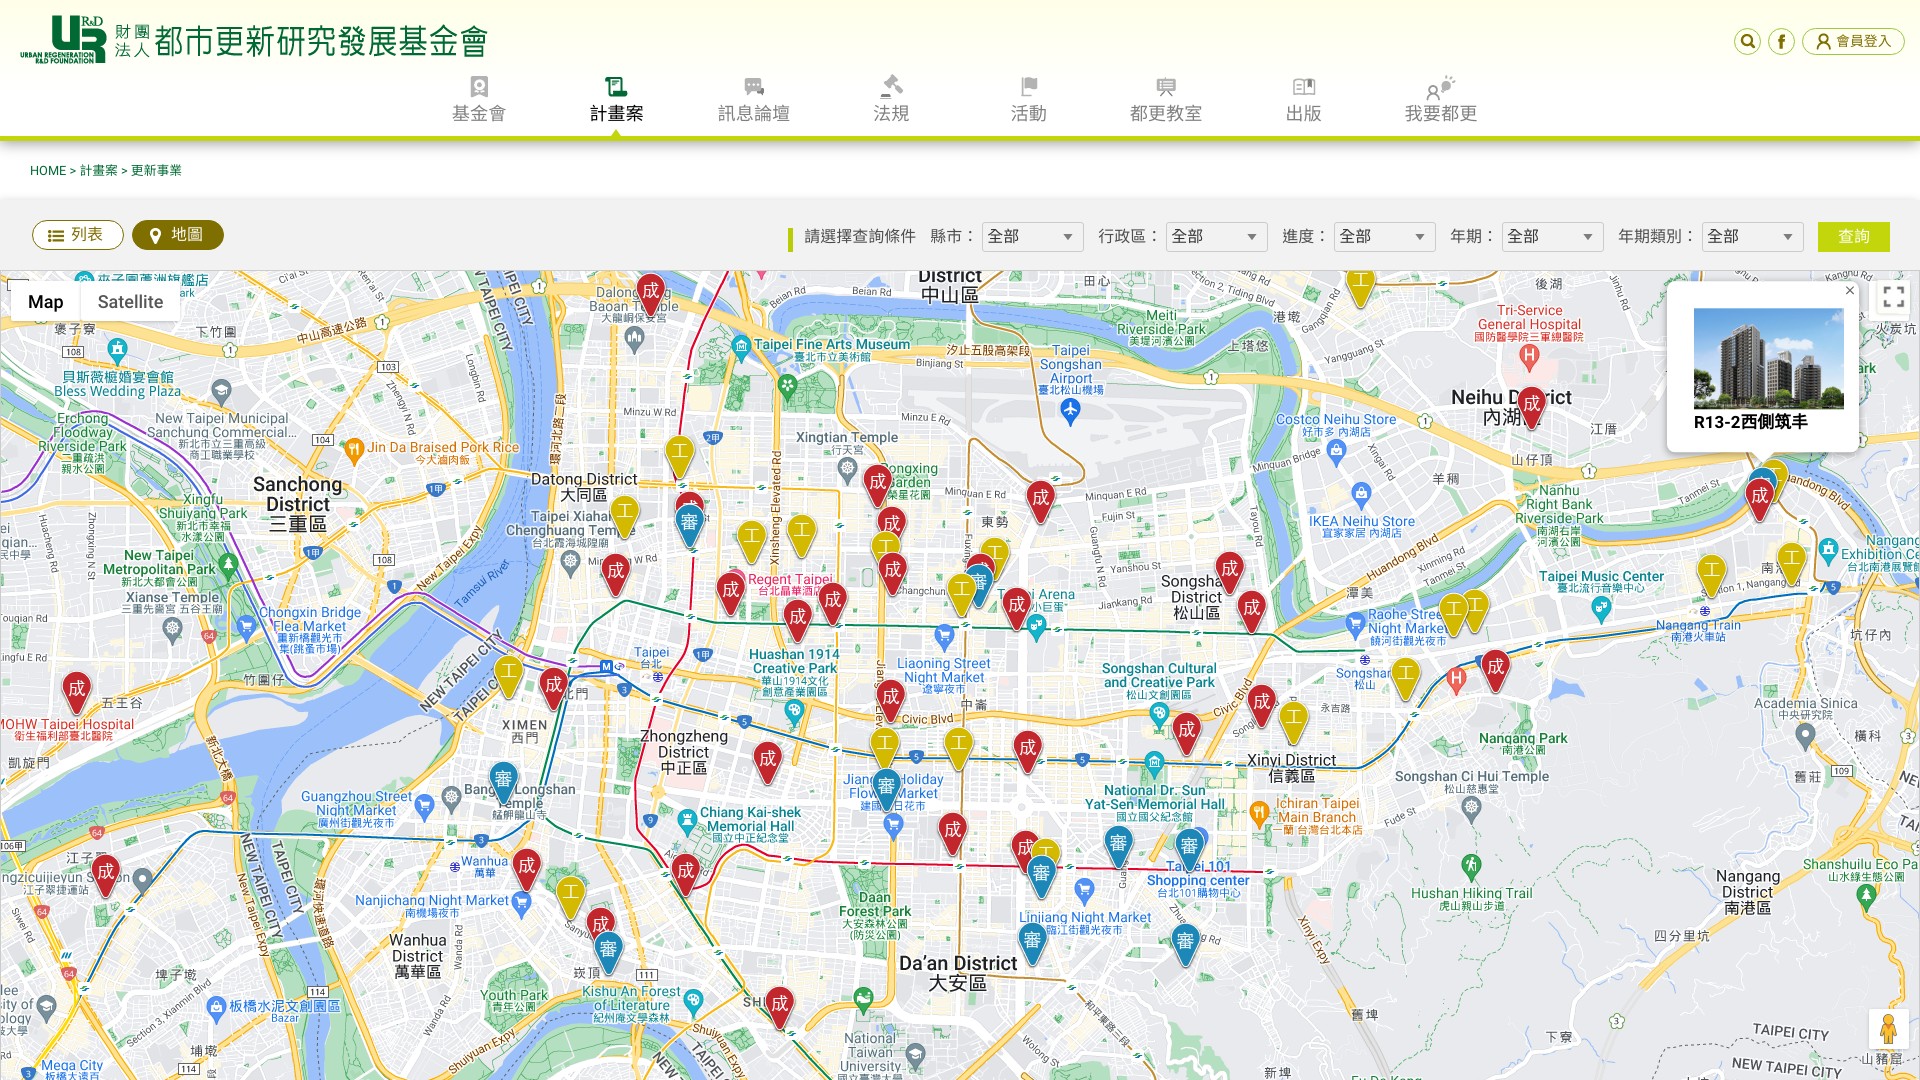Click the 法規 gavel icon
The image size is (1920, 1080).
click(x=891, y=87)
